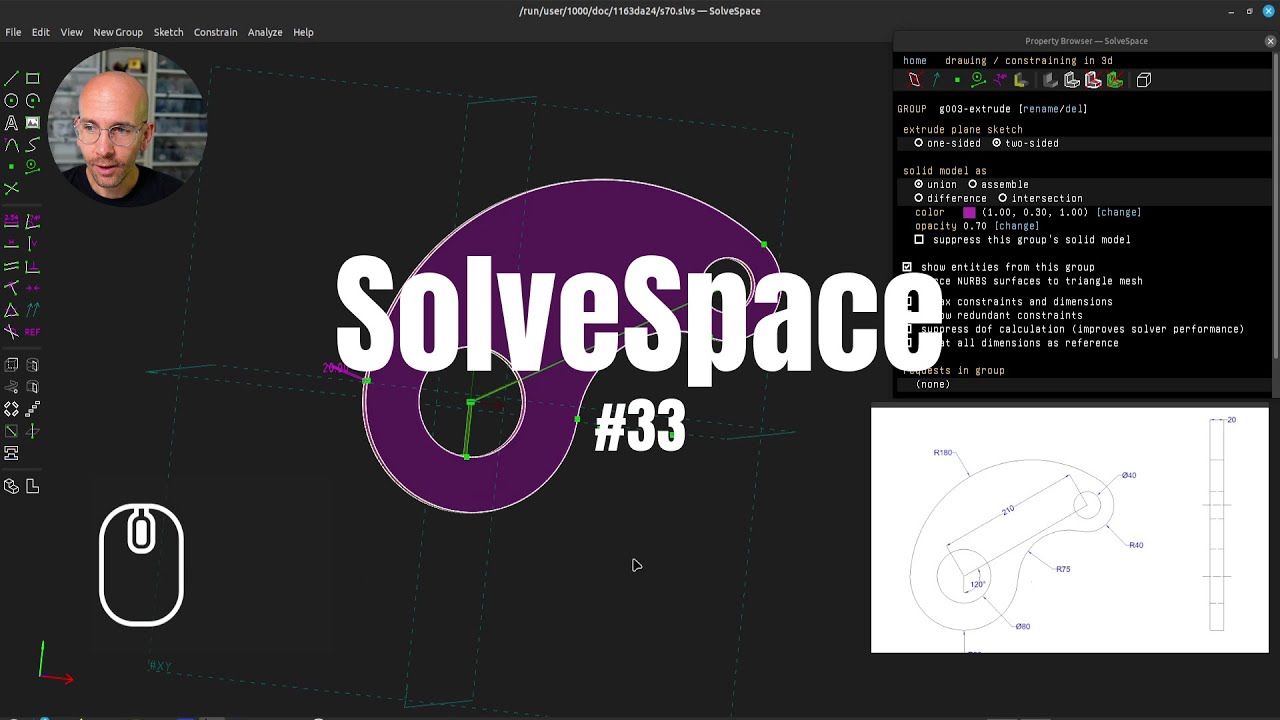This screenshot has height=720, width=1280.
Task: Create new extrude group
Action: pyautogui.click(x=11, y=365)
